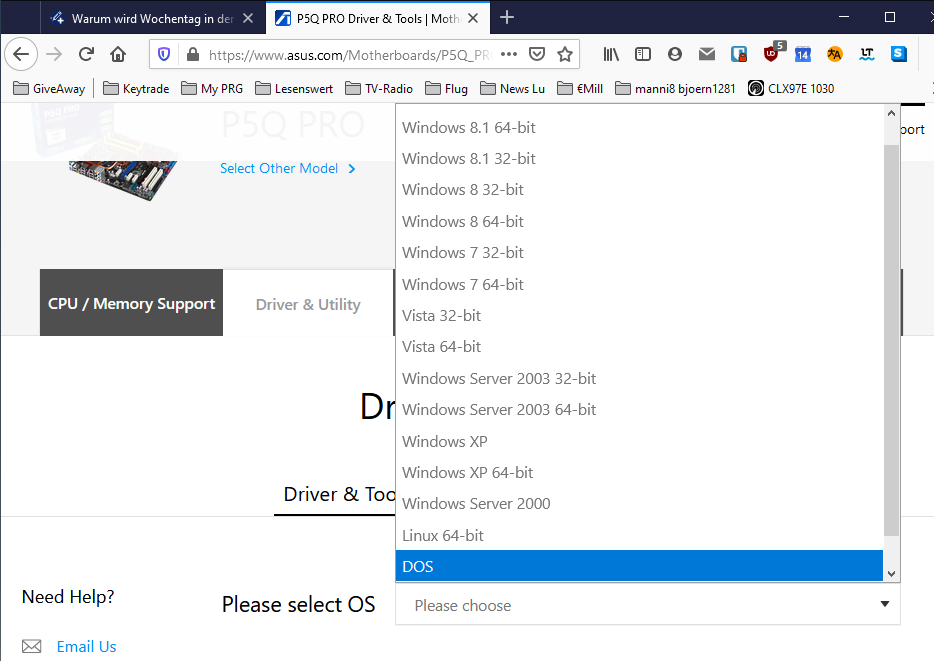Choose Windows 8 64-bit option
Image resolution: width=934 pixels, height=661 pixels.
point(639,221)
